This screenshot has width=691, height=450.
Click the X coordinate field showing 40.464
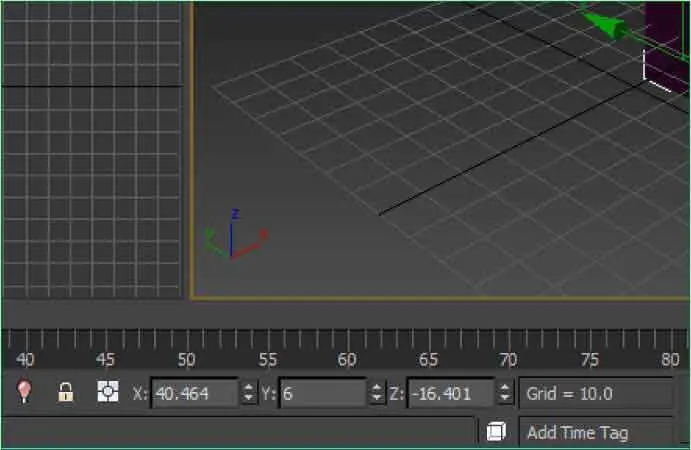coord(195,393)
